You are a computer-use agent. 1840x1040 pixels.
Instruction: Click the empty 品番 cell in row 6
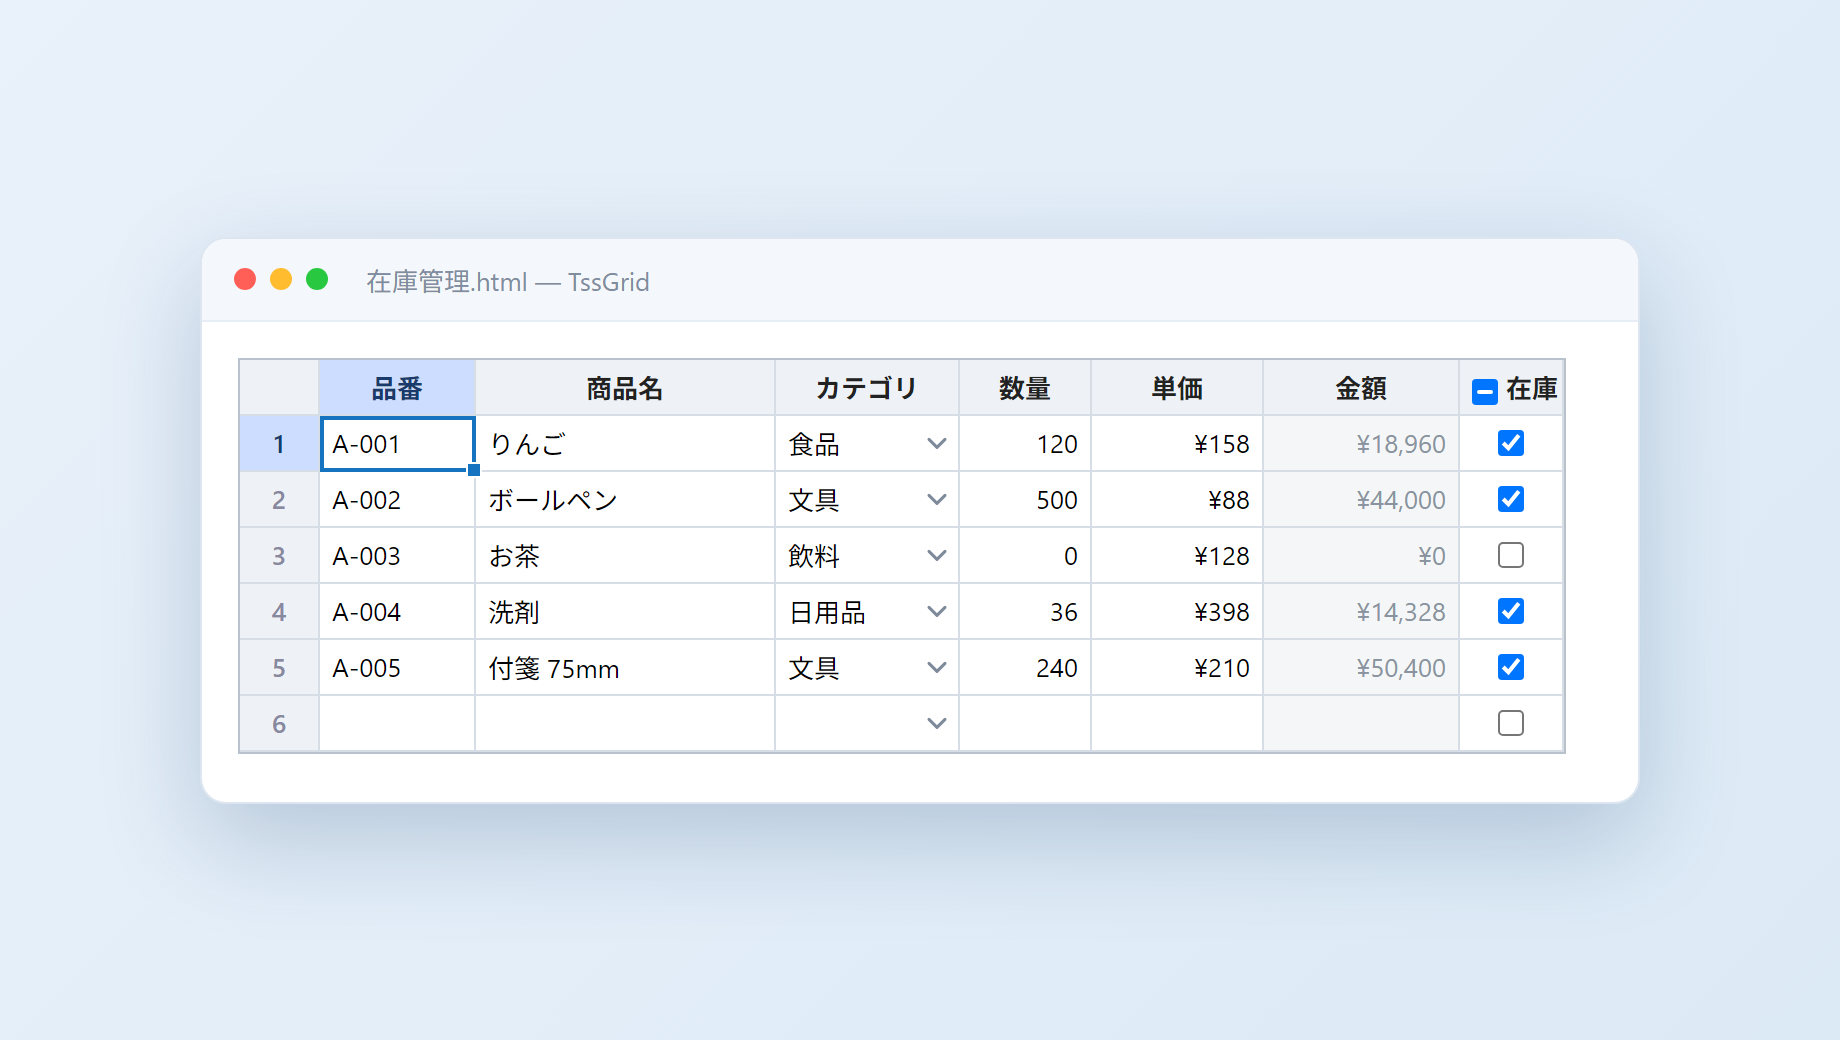[397, 724]
